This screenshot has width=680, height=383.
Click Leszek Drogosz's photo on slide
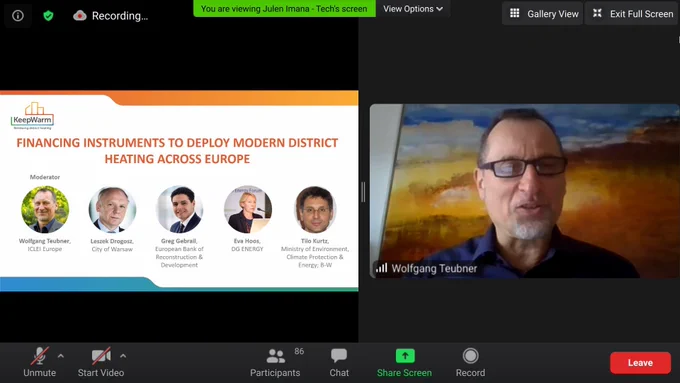(112, 210)
